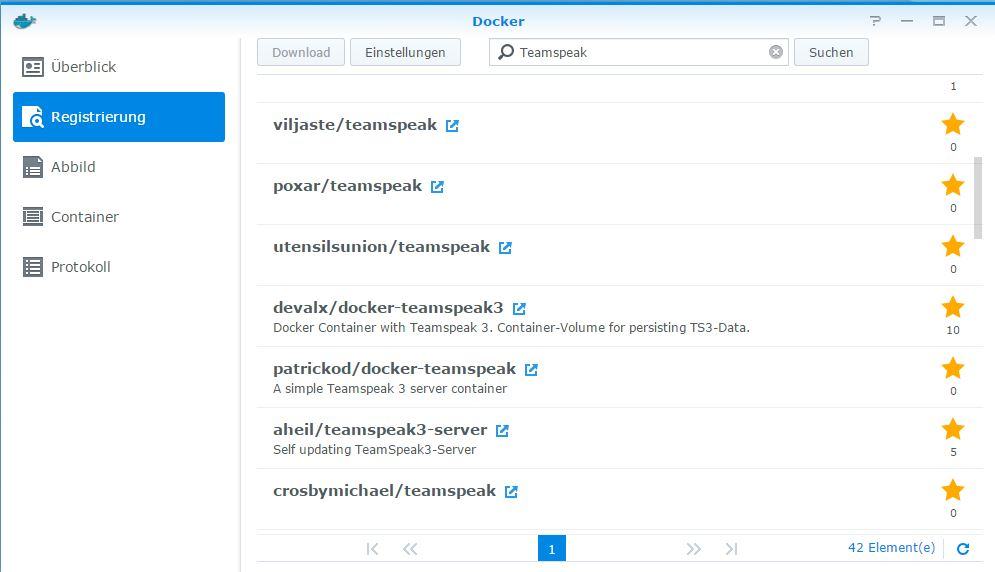The image size is (995, 572).
Task: Select the viljaste/teamspeak entry
Action: pyautogui.click(x=619, y=133)
